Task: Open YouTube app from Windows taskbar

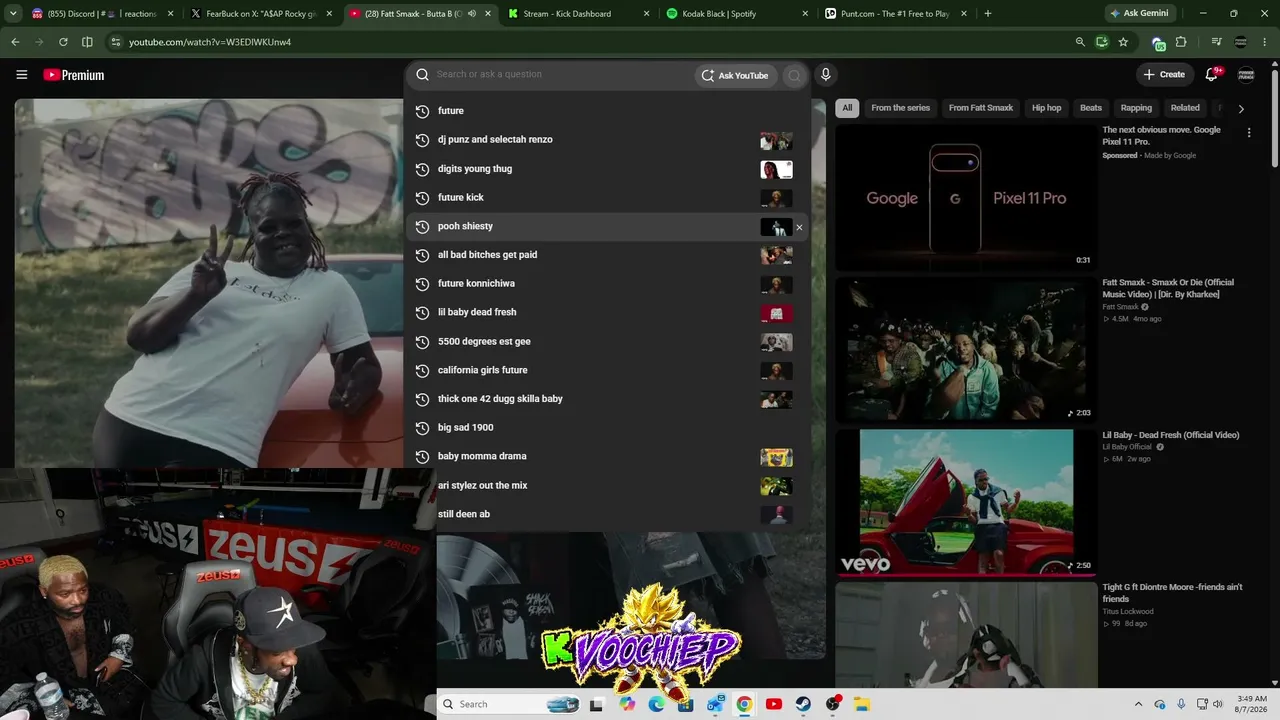Action: (x=773, y=704)
